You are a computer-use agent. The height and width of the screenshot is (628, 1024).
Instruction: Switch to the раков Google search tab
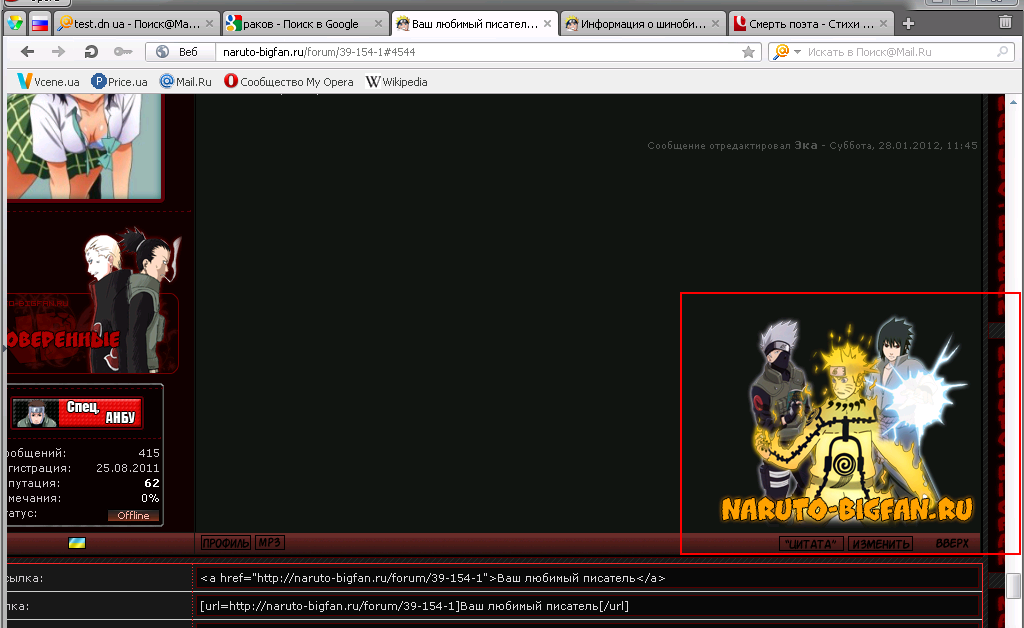305,24
